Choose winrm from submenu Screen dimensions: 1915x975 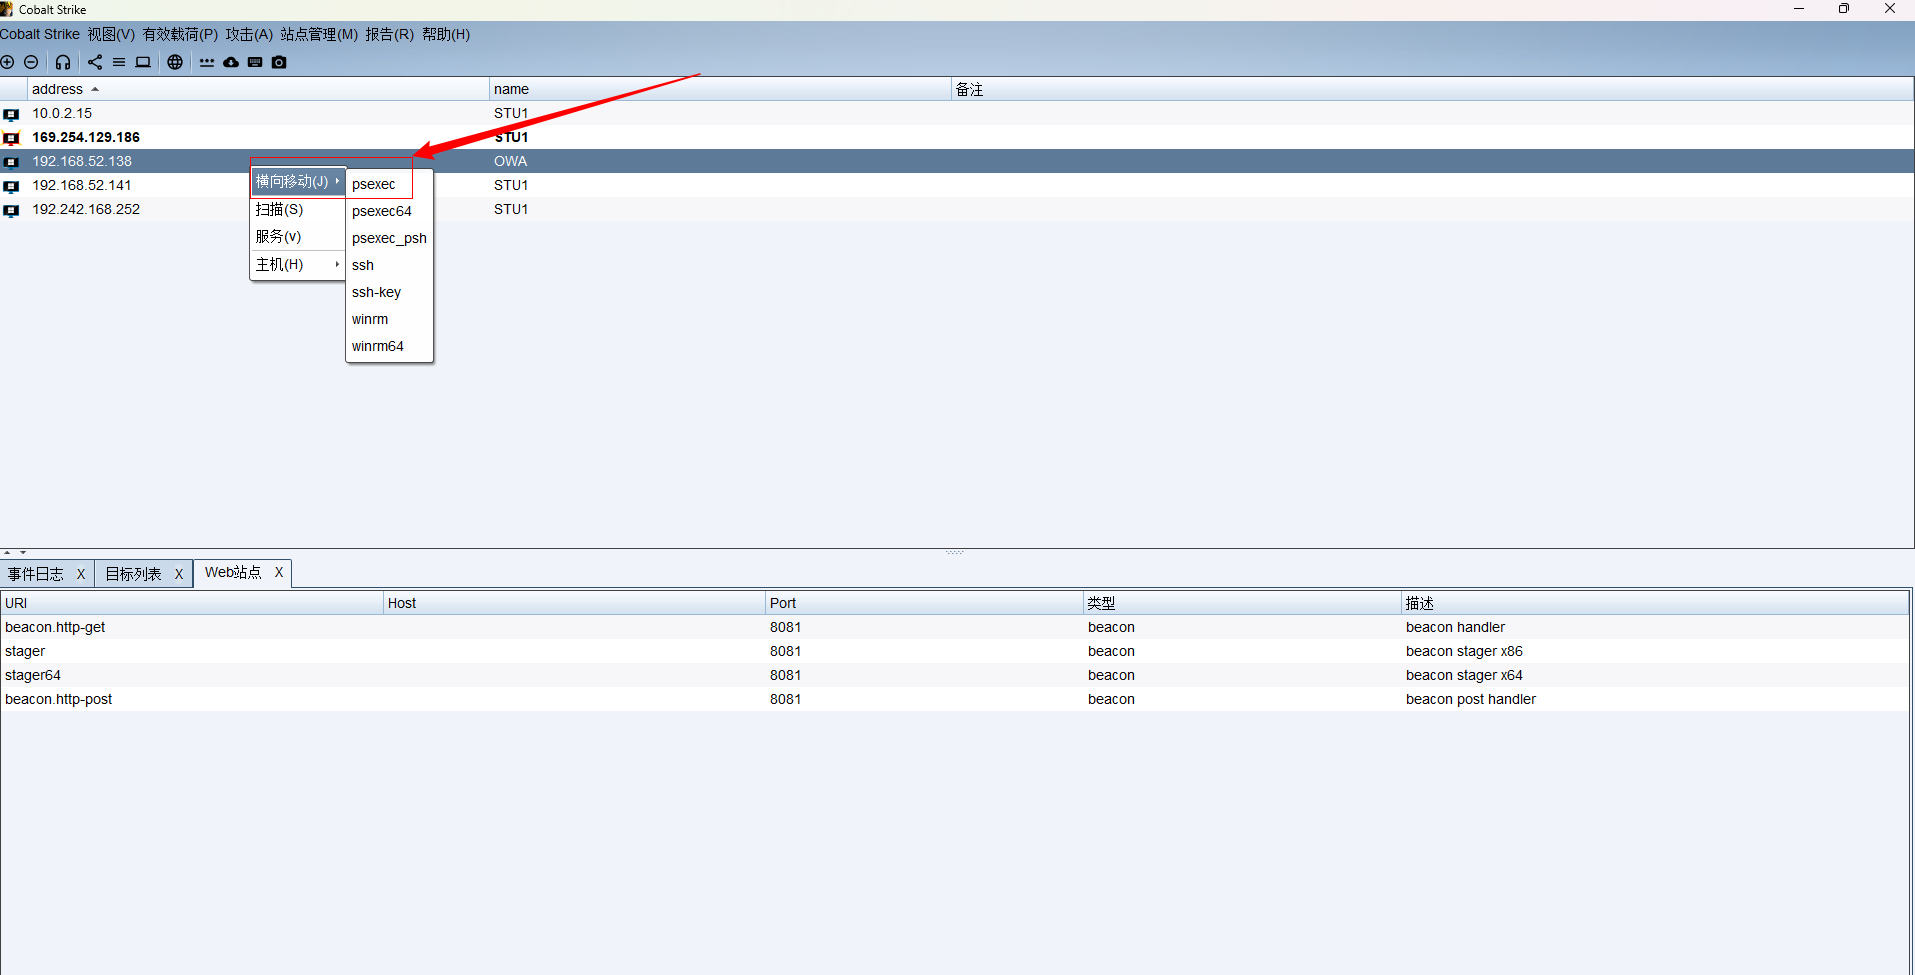(x=389, y=319)
